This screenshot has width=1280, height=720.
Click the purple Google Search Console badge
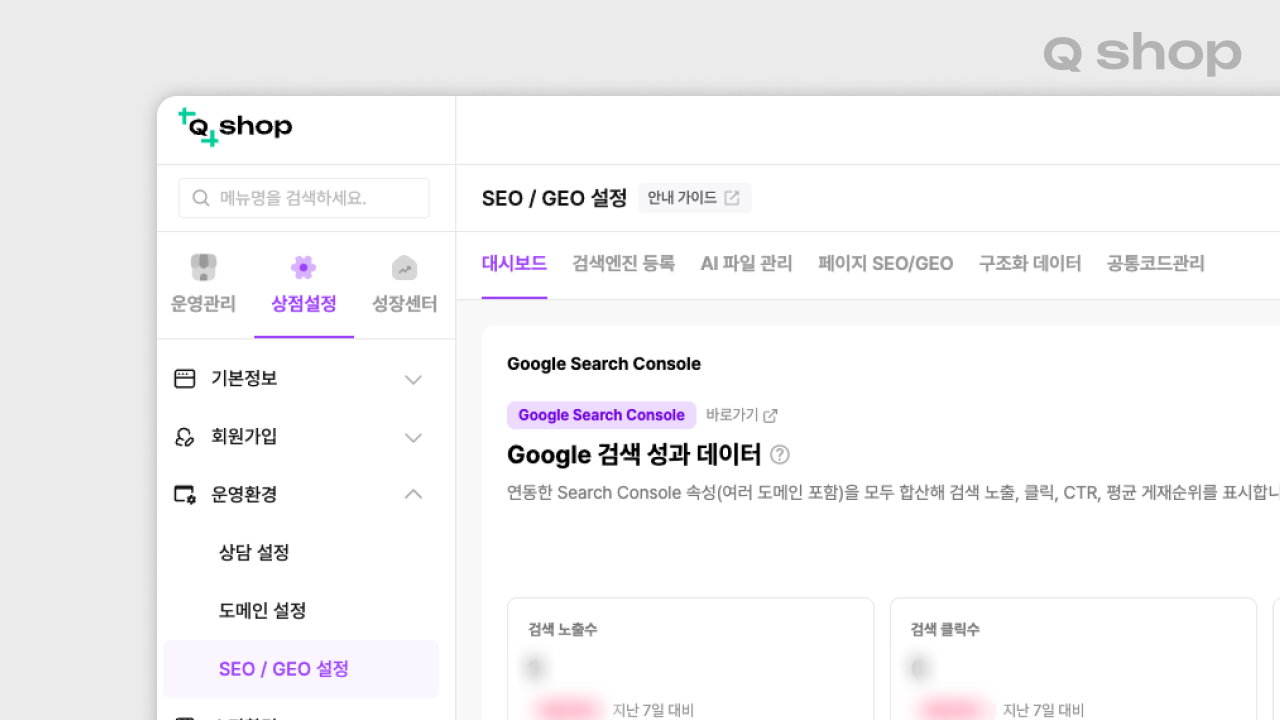(x=601, y=415)
